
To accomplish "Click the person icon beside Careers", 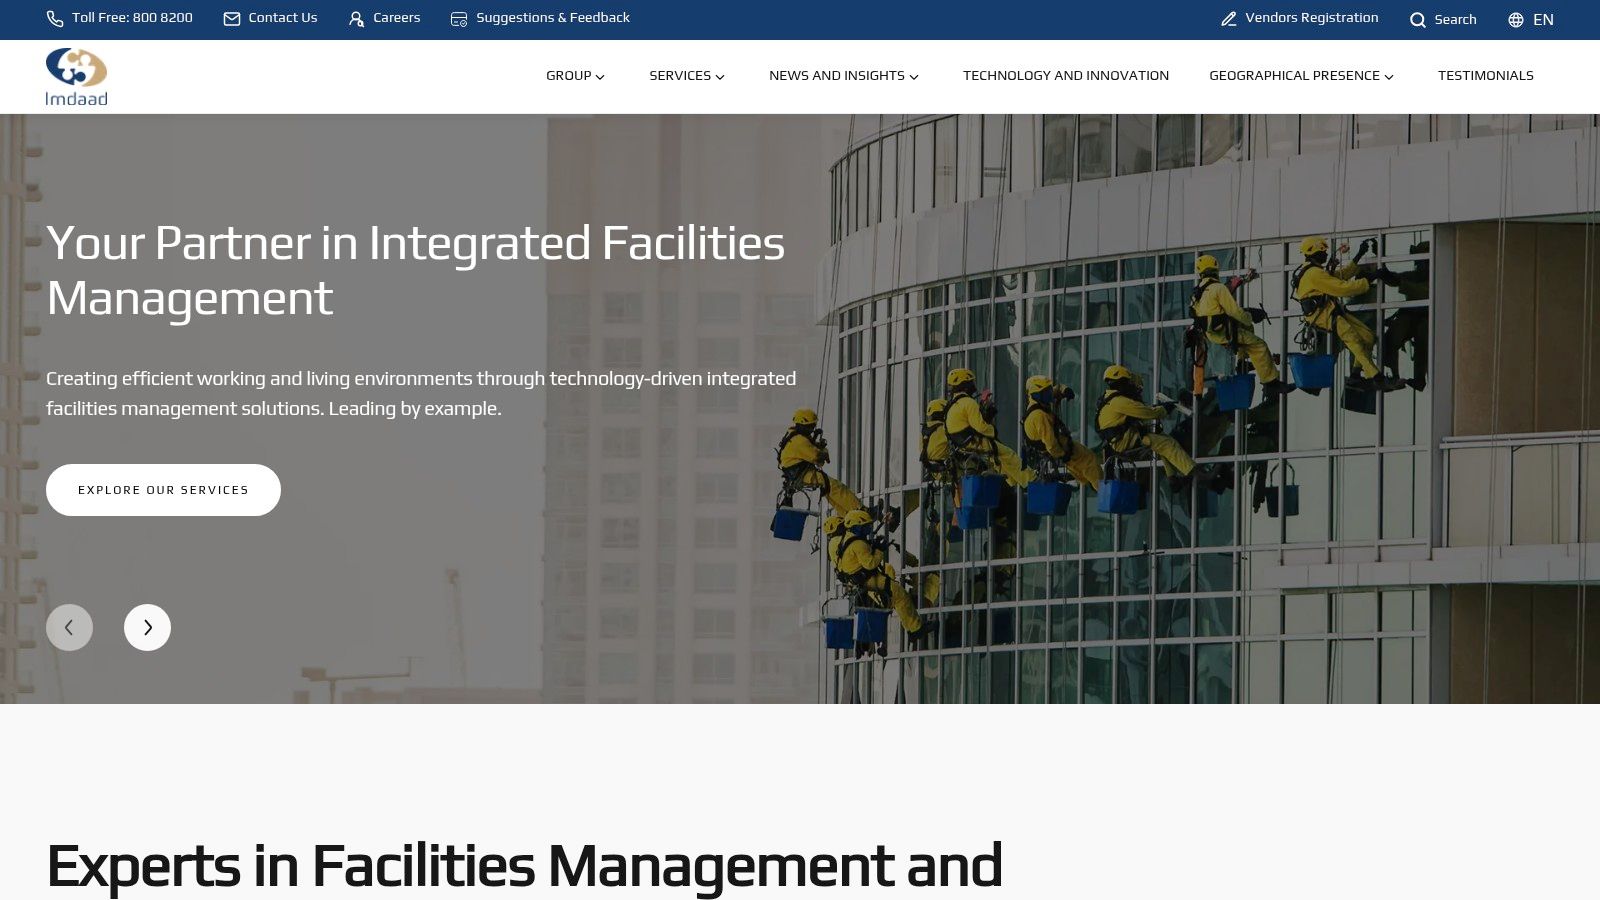I will click(356, 19).
